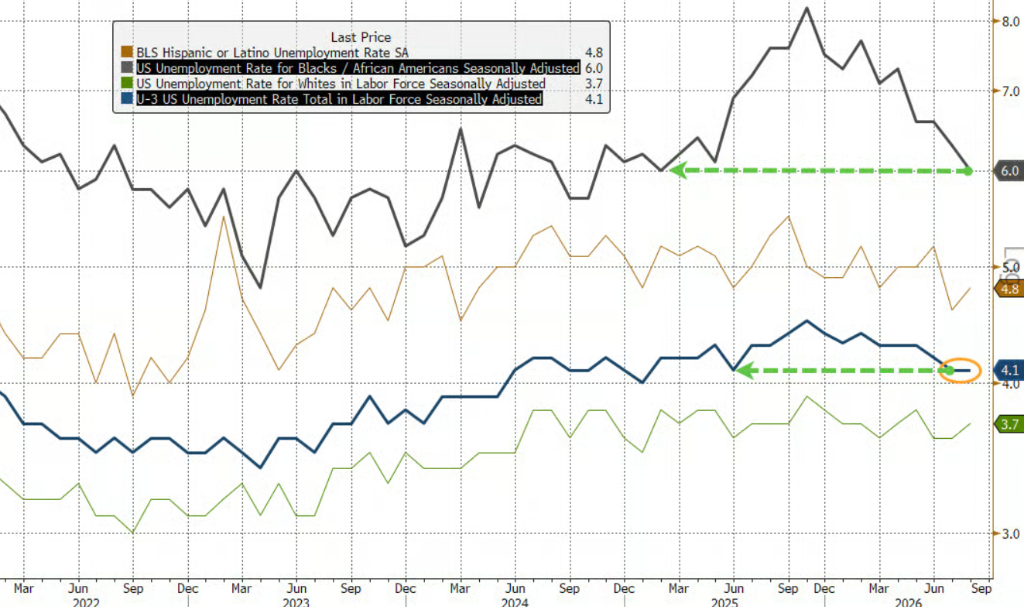
Task: Click the Jun label above the 2025 year label
Action: click(733, 588)
